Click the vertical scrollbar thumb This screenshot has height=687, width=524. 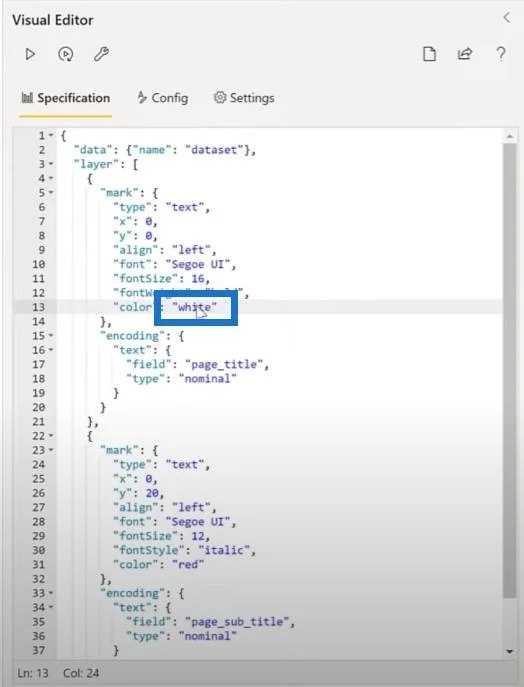click(x=510, y=370)
